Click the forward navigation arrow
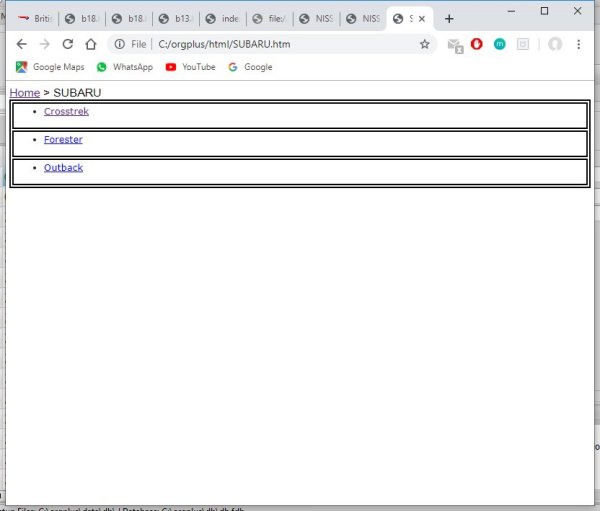The height and width of the screenshot is (511, 600). [x=45, y=44]
